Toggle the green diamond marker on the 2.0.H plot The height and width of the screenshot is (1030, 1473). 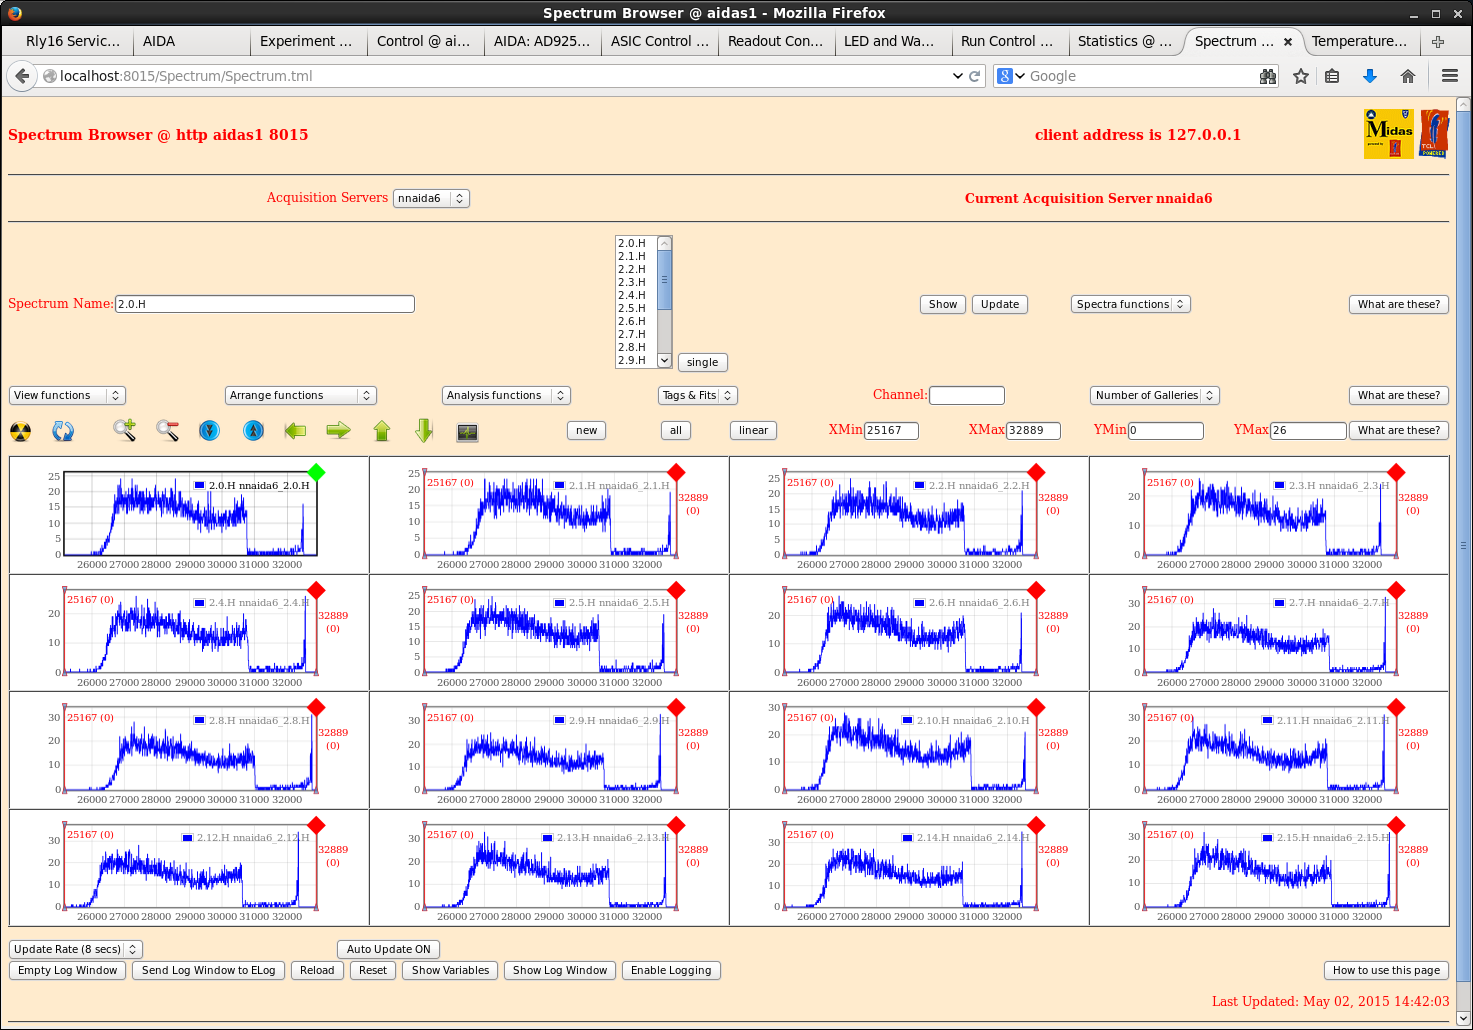(316, 472)
